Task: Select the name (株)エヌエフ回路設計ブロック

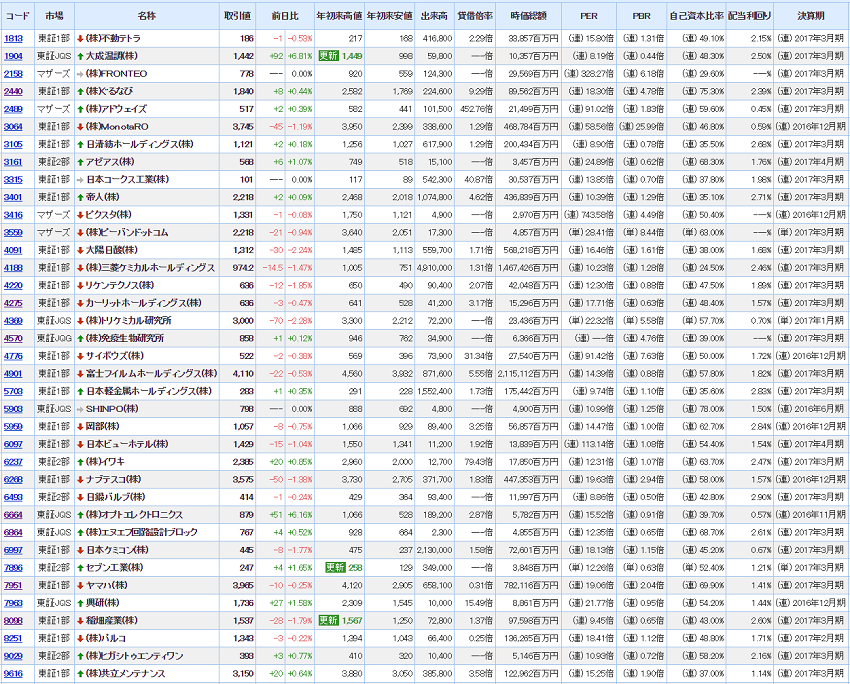Action: (x=142, y=532)
